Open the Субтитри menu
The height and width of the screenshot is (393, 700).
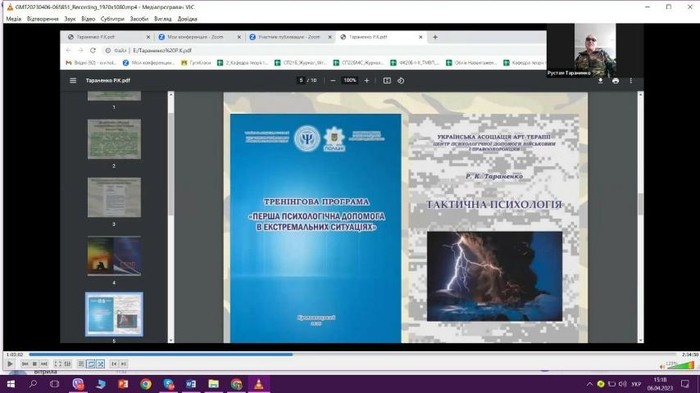click(x=112, y=19)
